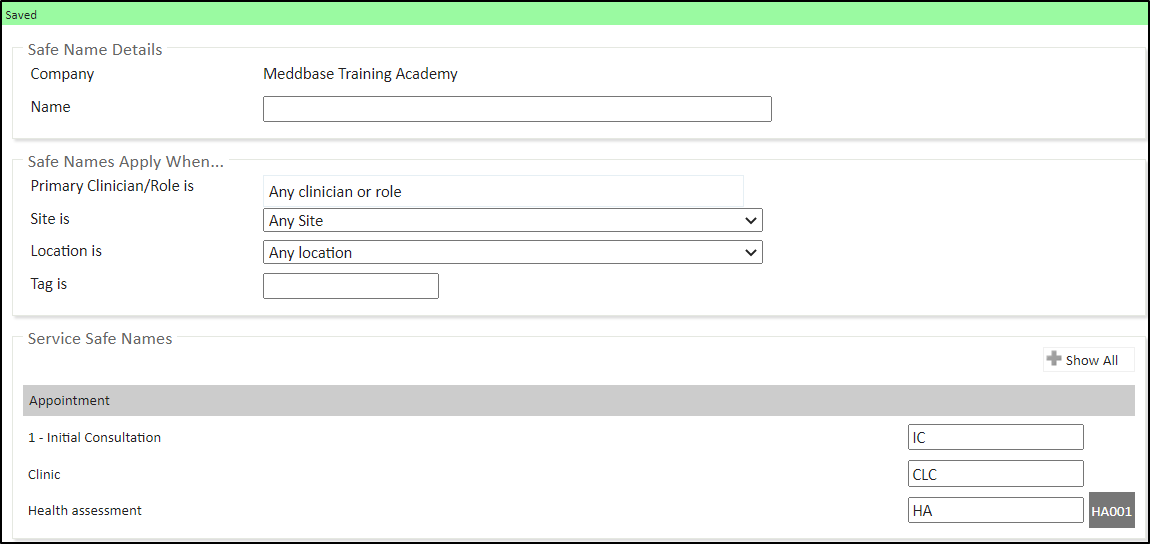The width and height of the screenshot is (1150, 544).
Task: Click the green Saved notification bar
Action: point(574,15)
